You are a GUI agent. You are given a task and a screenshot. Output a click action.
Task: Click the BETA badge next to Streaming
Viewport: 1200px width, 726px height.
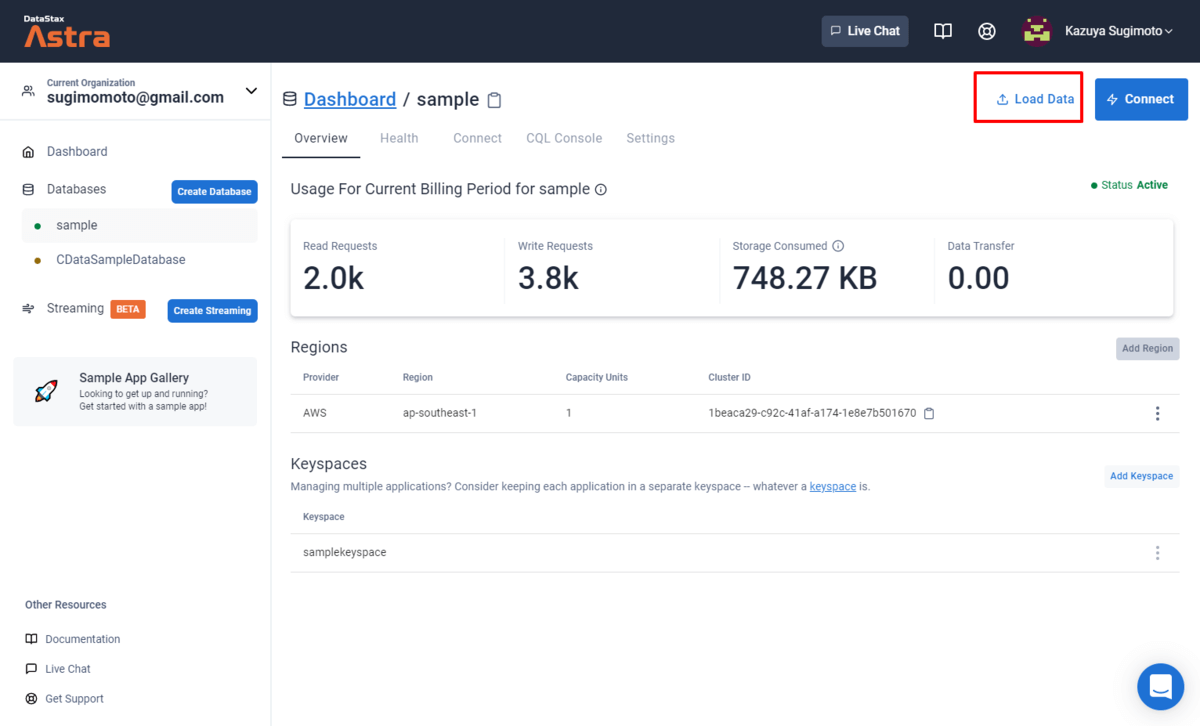[128, 309]
